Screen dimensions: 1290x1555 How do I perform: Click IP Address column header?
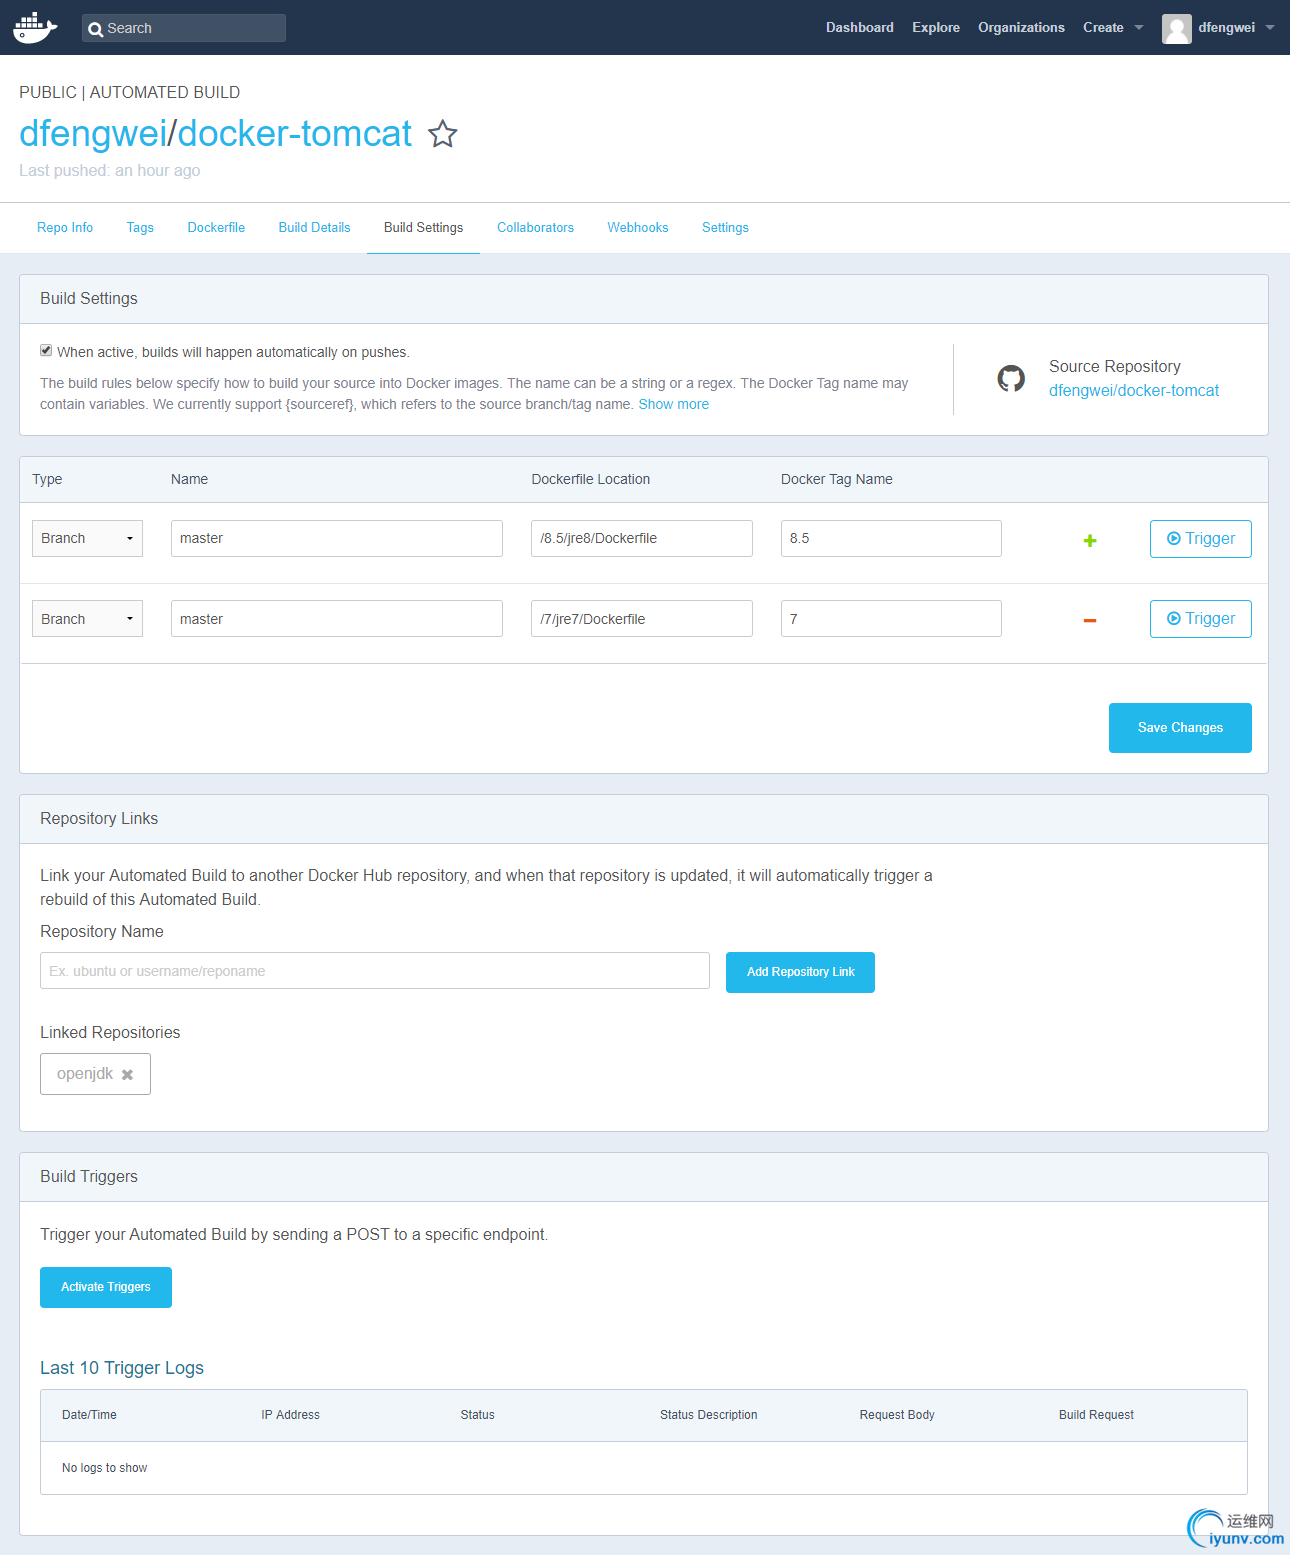coord(291,1415)
